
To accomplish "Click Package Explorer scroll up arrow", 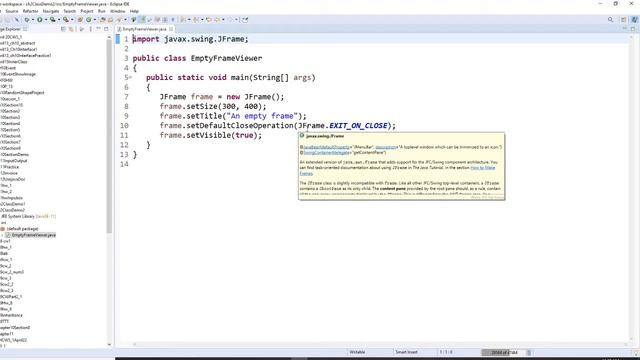I will click(109, 37).
